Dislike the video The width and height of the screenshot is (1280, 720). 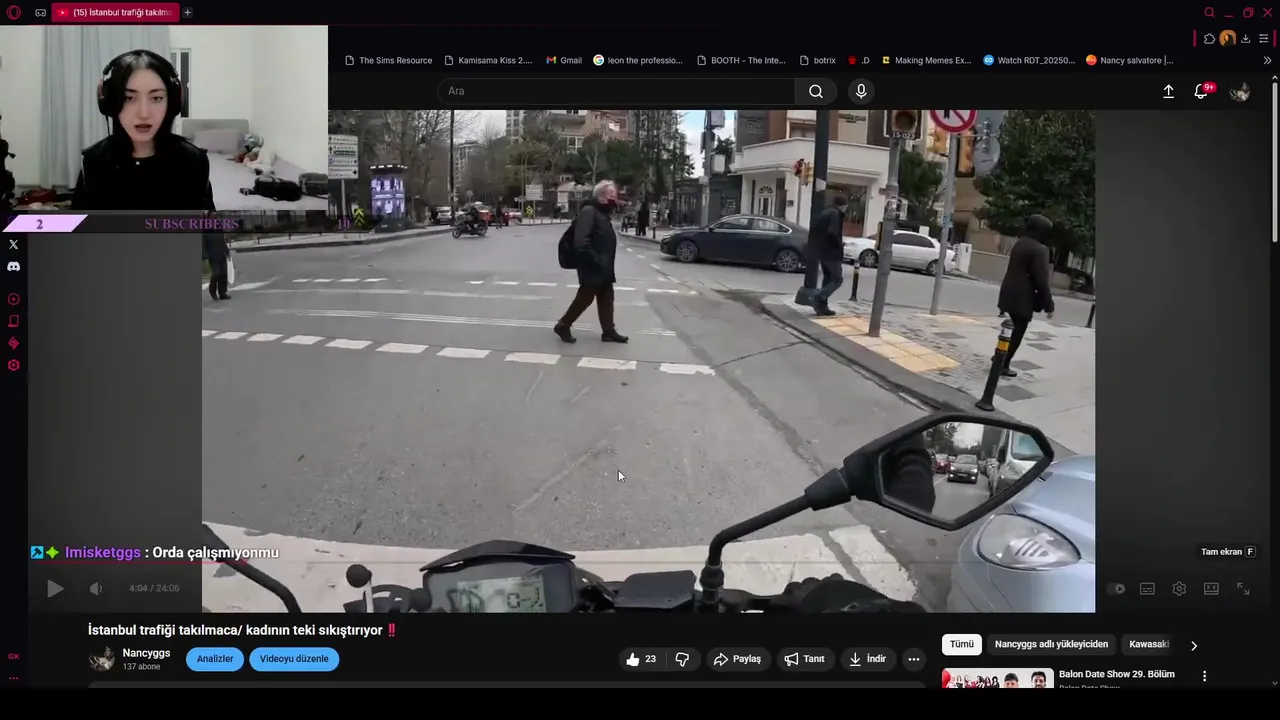click(682, 659)
